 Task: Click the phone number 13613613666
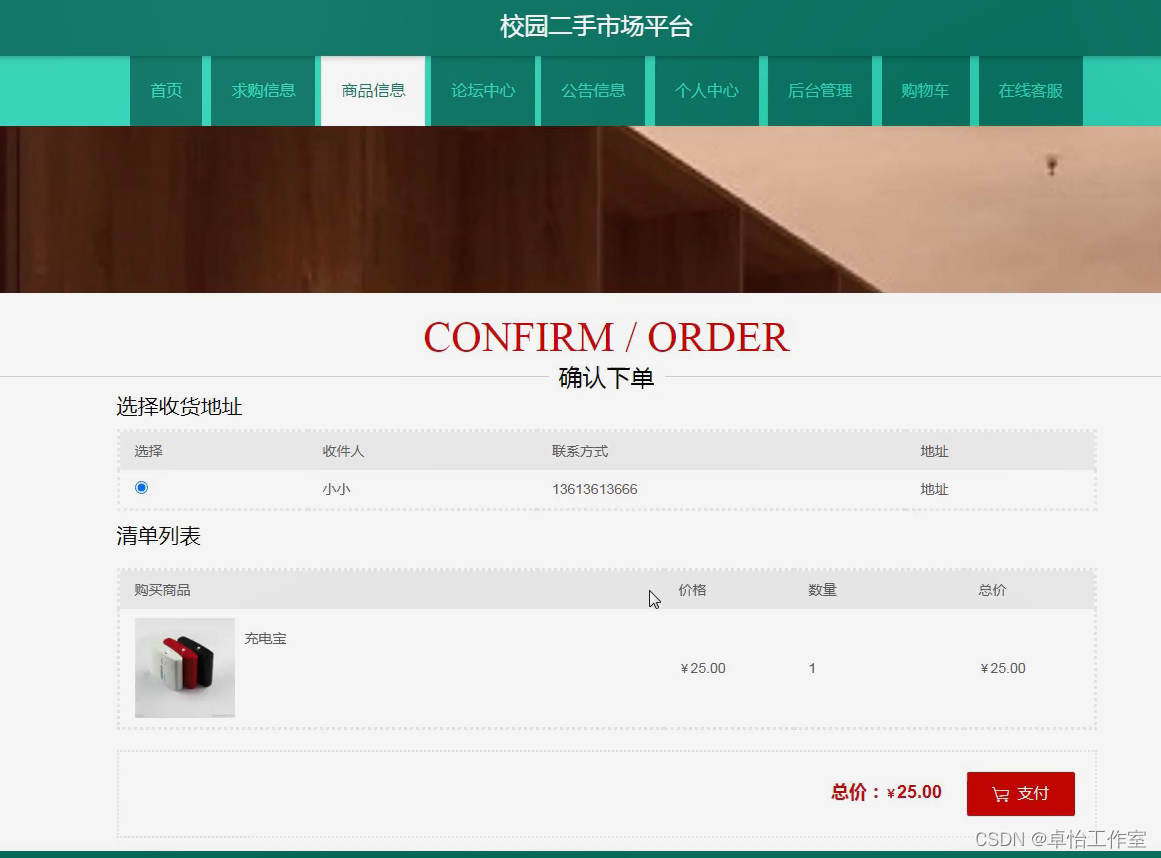tap(595, 489)
